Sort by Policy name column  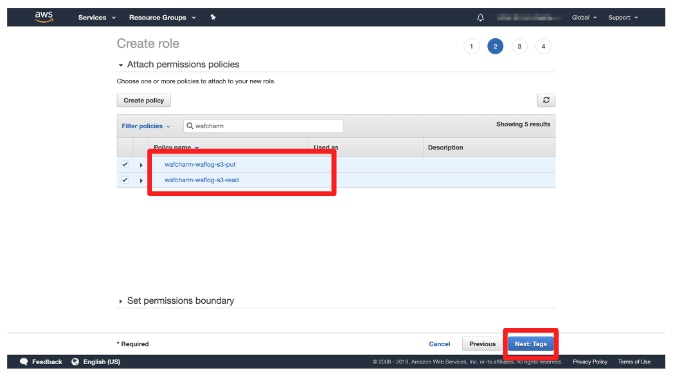(x=176, y=147)
